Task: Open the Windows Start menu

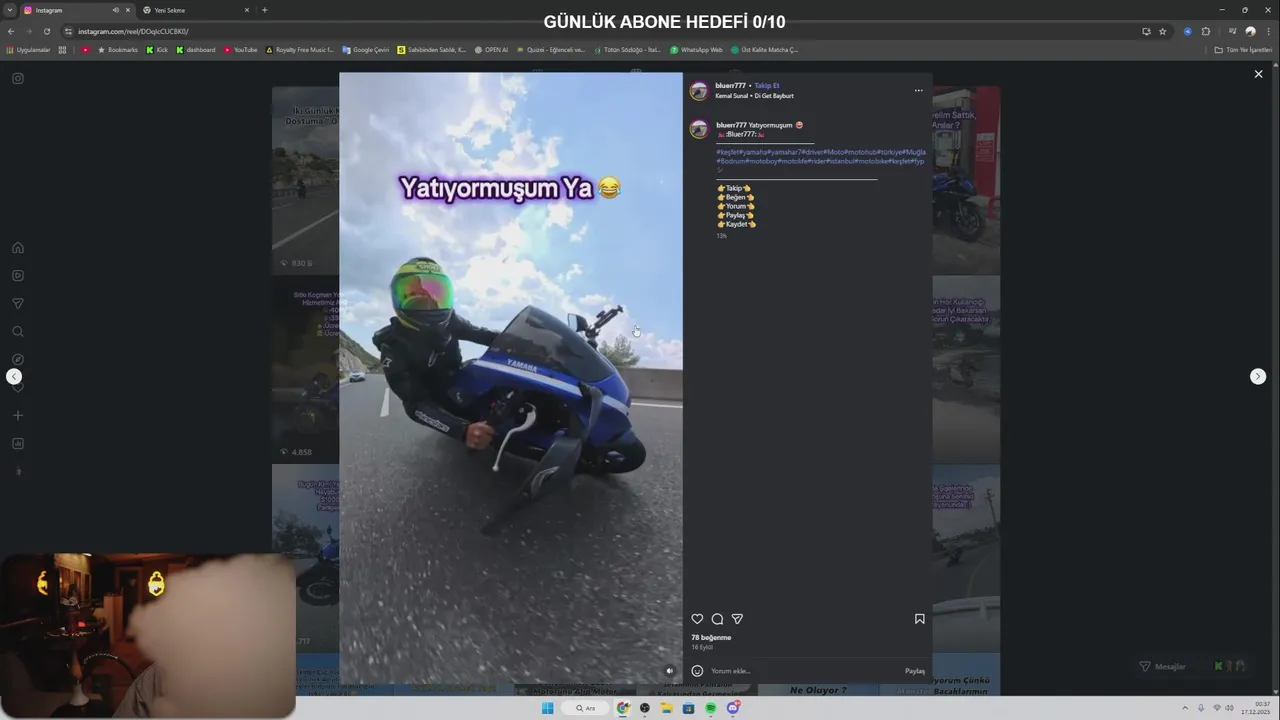Action: pyautogui.click(x=547, y=708)
